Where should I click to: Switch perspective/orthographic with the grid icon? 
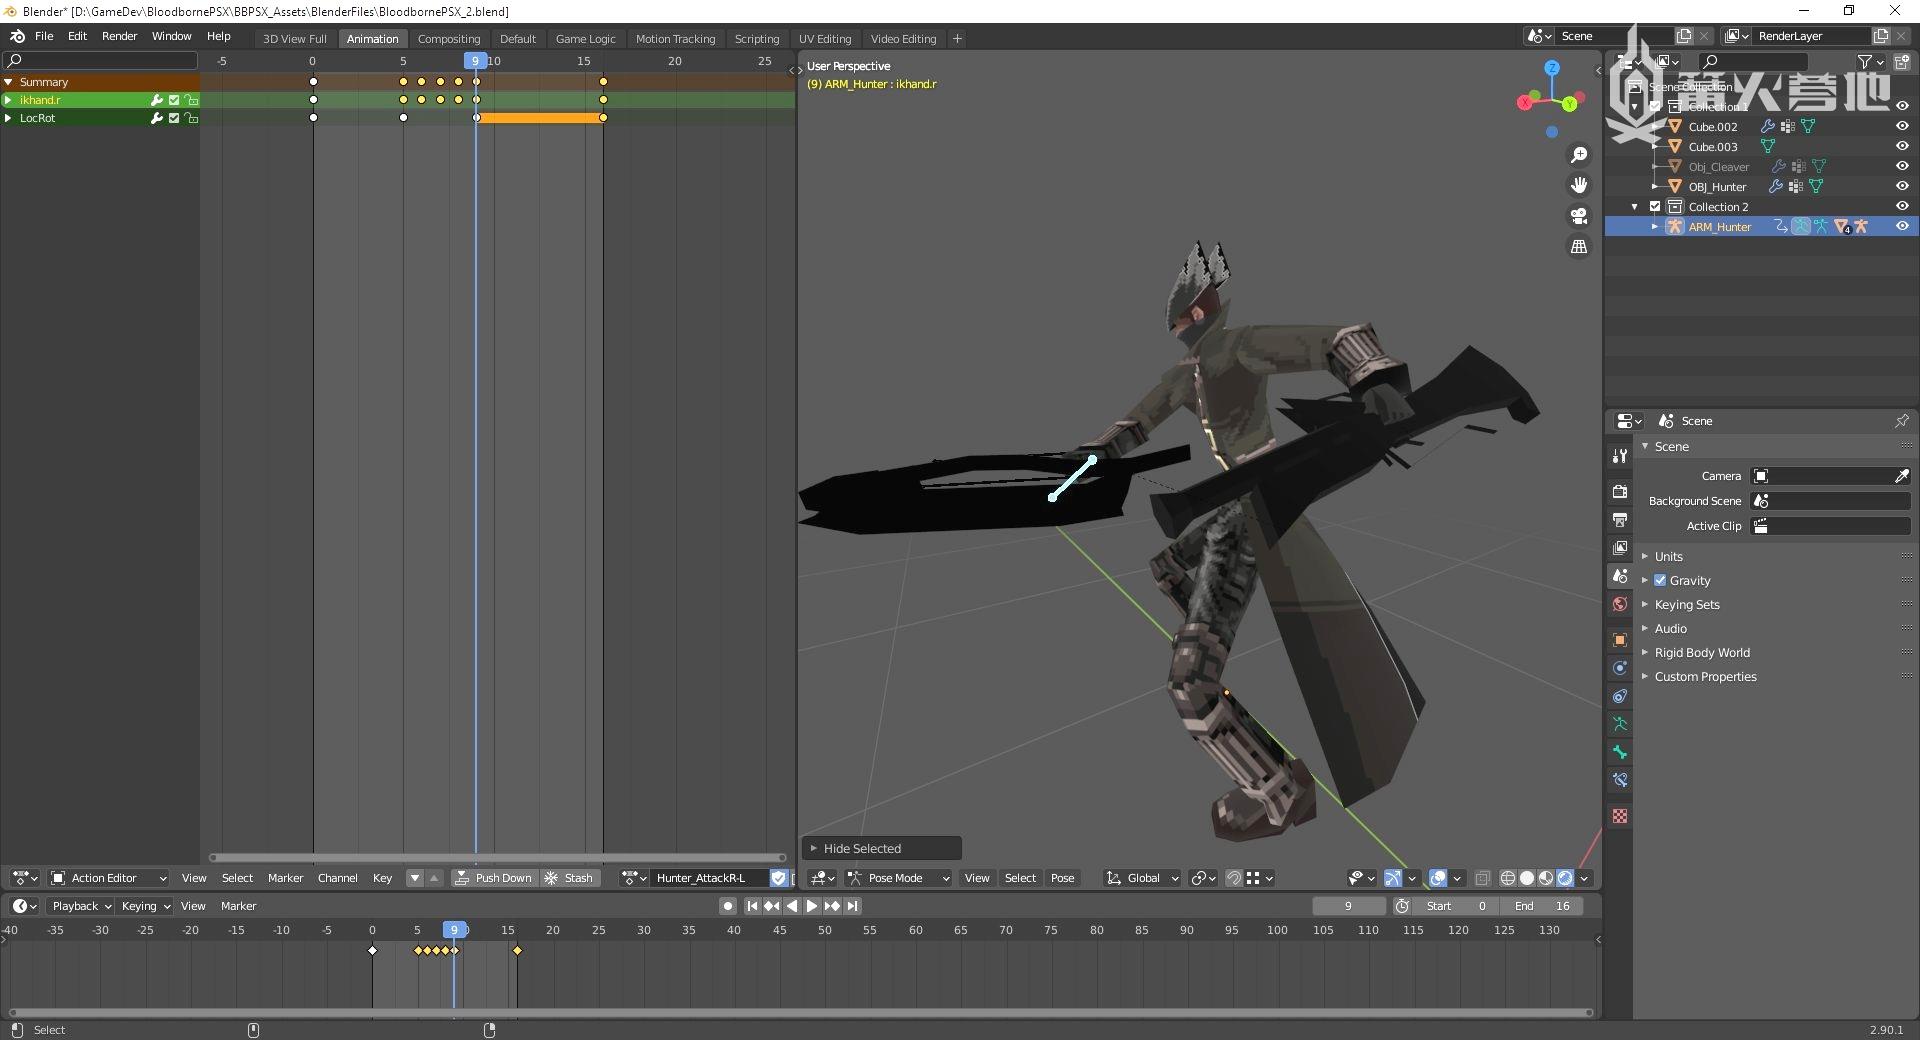(1579, 246)
